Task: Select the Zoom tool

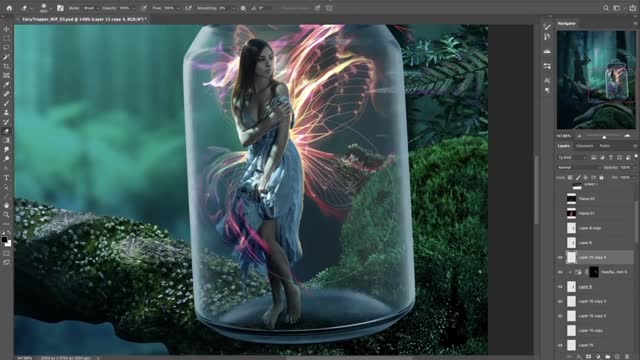Action: click(x=6, y=214)
